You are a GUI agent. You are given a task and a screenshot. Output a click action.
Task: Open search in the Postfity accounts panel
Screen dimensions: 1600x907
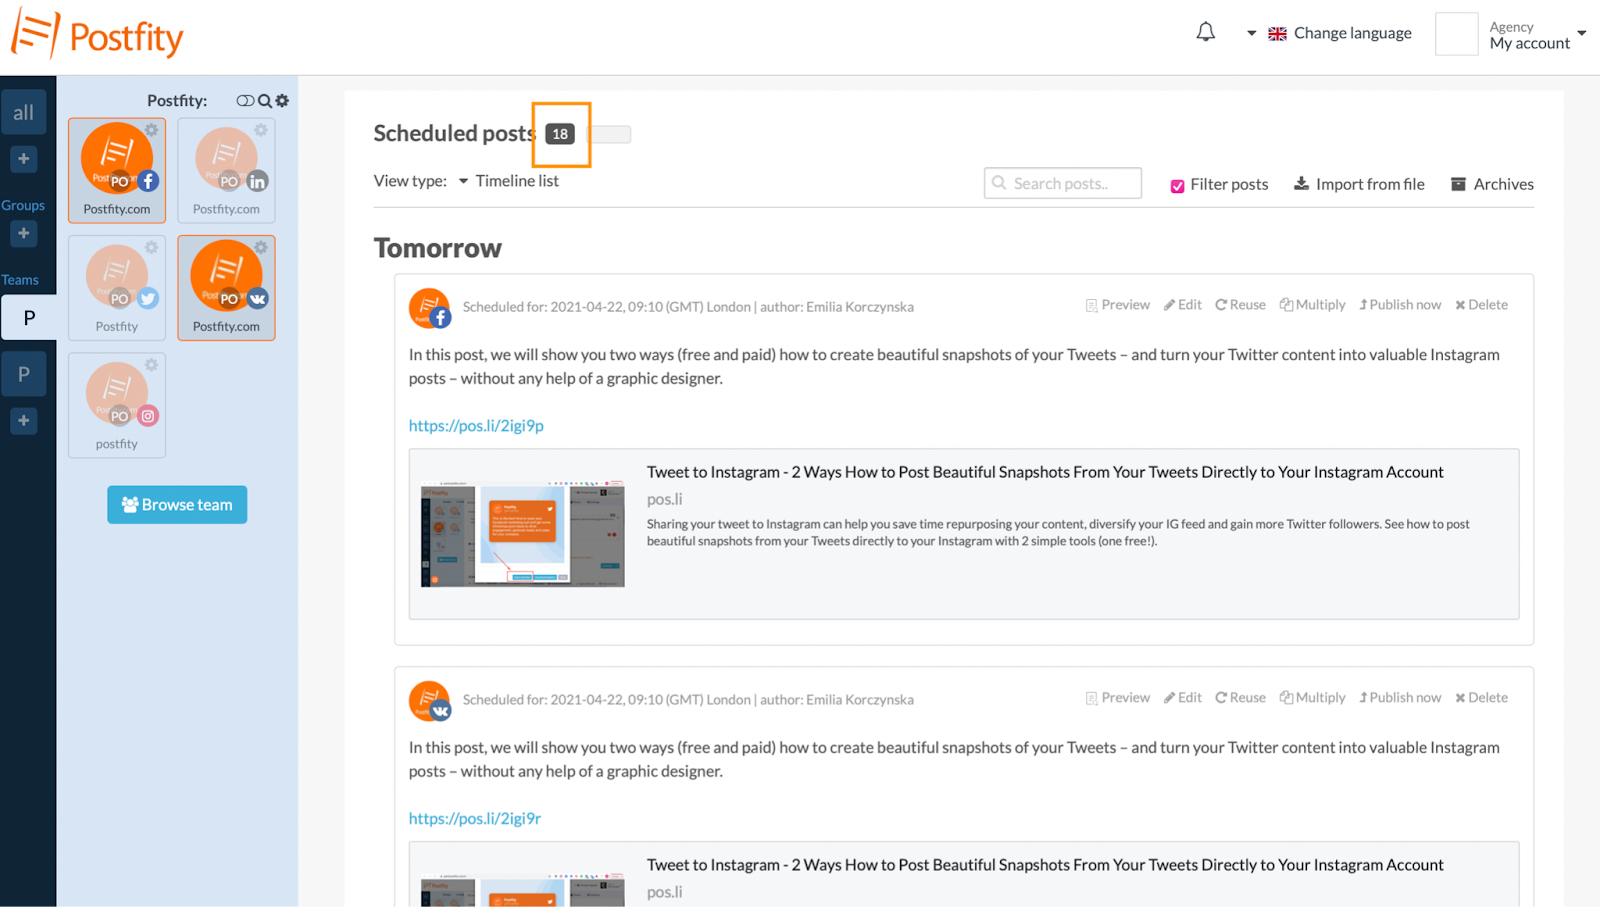click(x=265, y=101)
